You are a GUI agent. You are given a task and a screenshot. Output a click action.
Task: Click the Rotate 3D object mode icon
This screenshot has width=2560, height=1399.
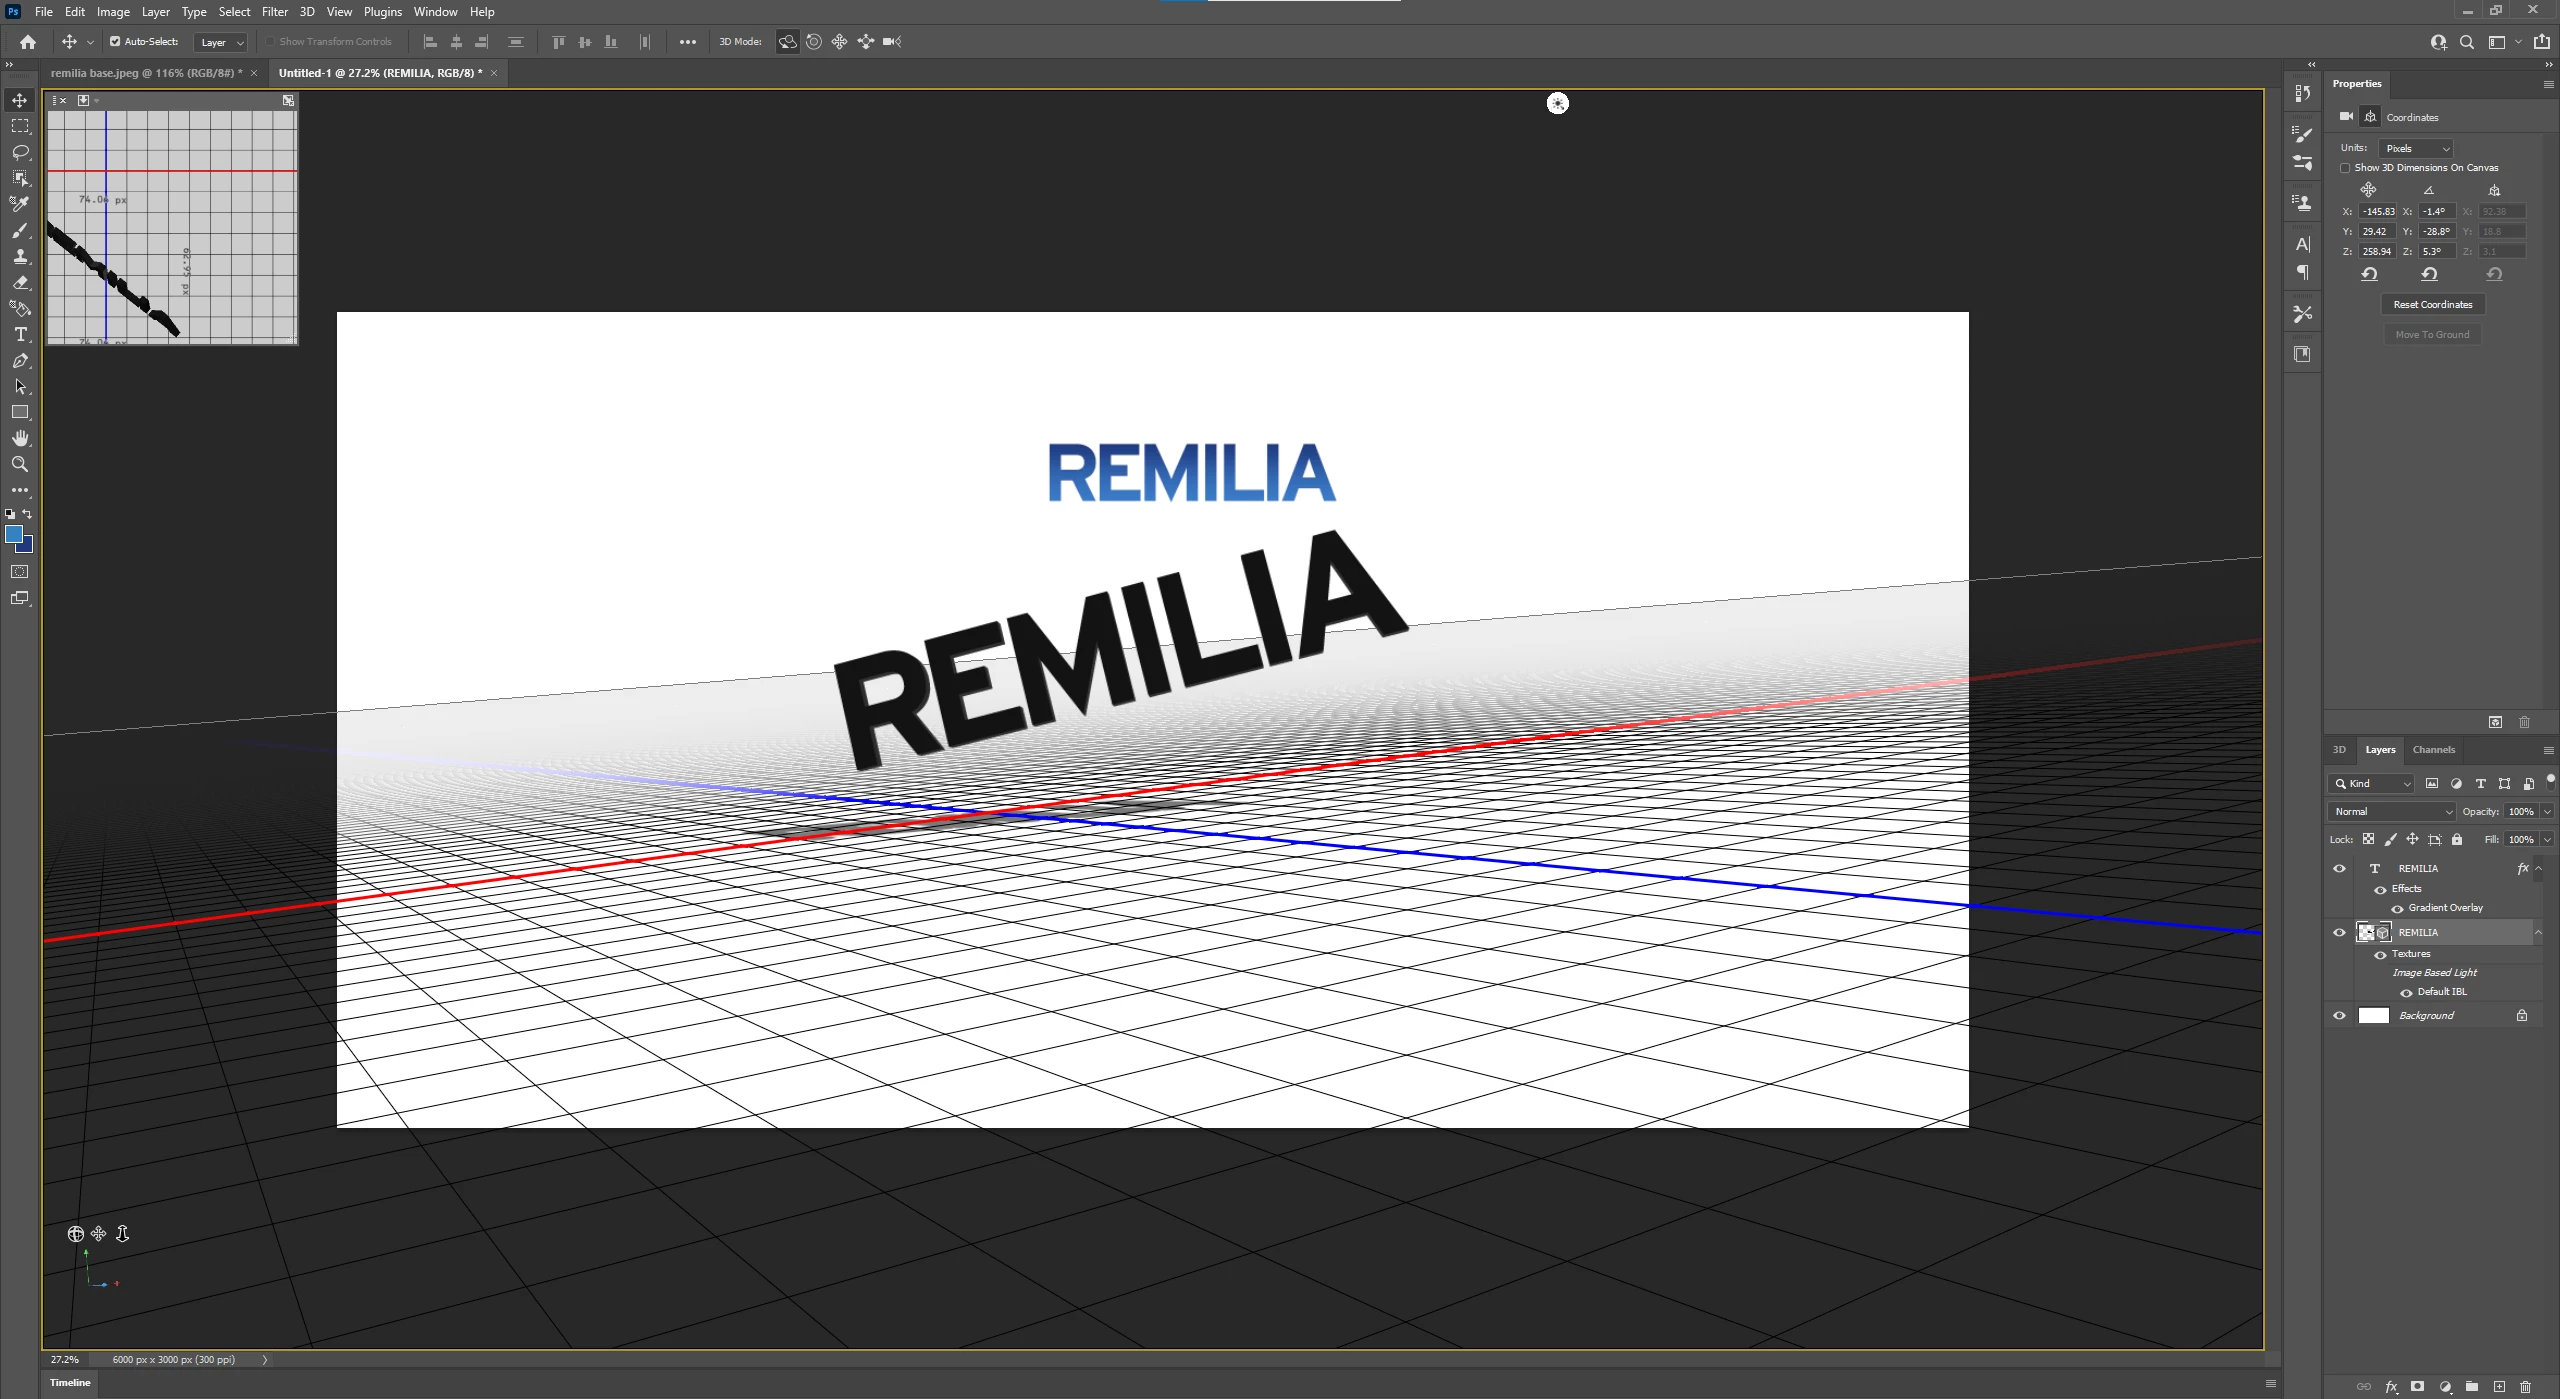(x=788, y=42)
